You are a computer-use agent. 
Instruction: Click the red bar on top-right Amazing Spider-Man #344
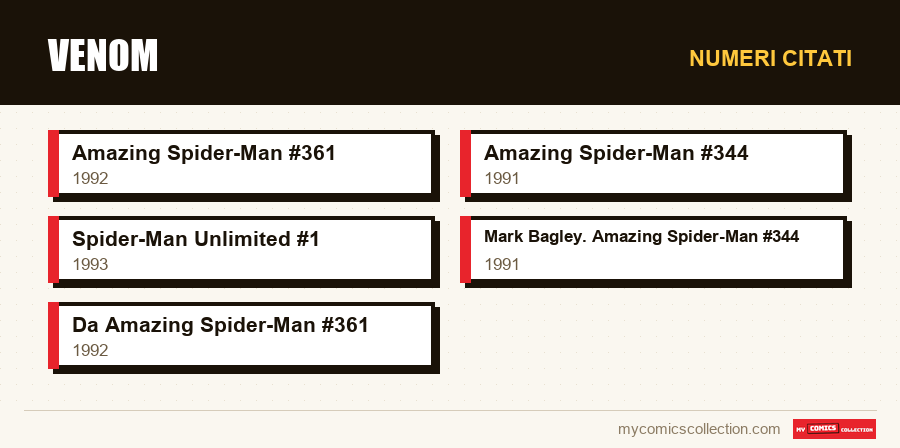465,163
